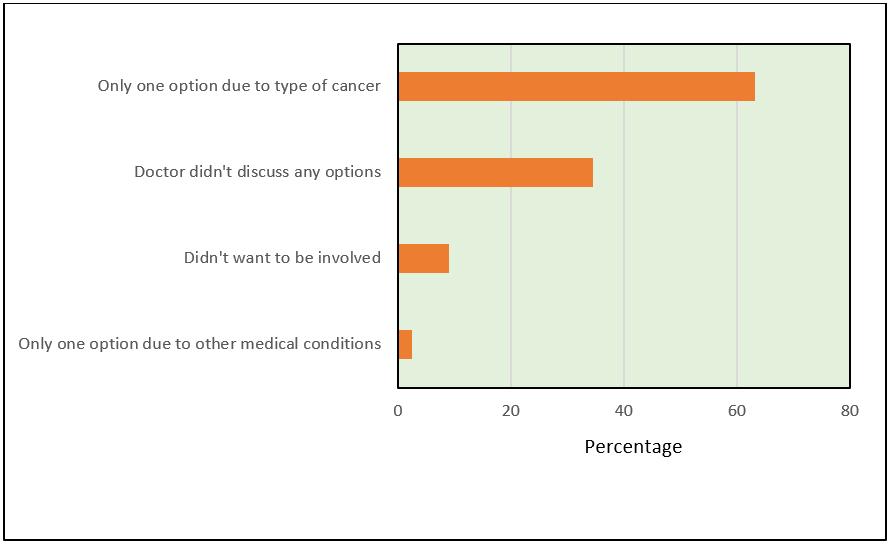Select the vertical gridline at 20
This screenshot has height=546, width=889.
(511, 300)
